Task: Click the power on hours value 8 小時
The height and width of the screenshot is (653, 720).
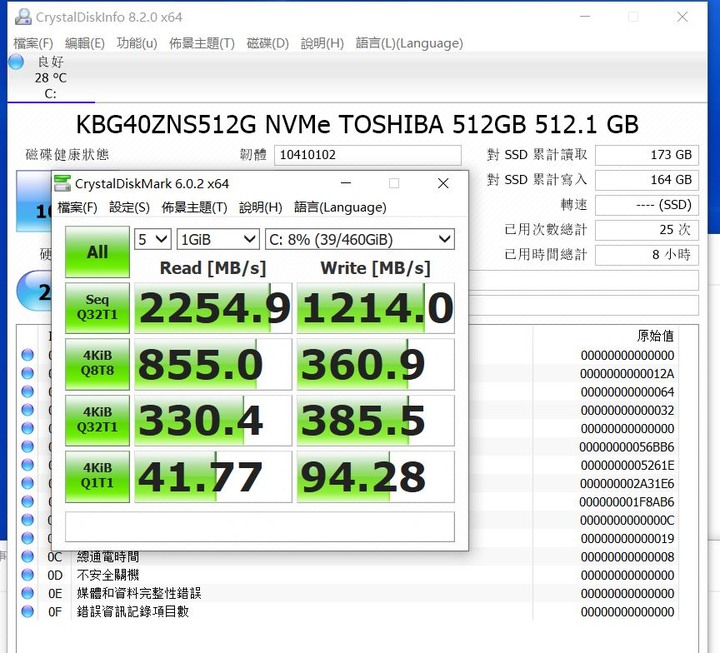Action: pyautogui.click(x=647, y=254)
